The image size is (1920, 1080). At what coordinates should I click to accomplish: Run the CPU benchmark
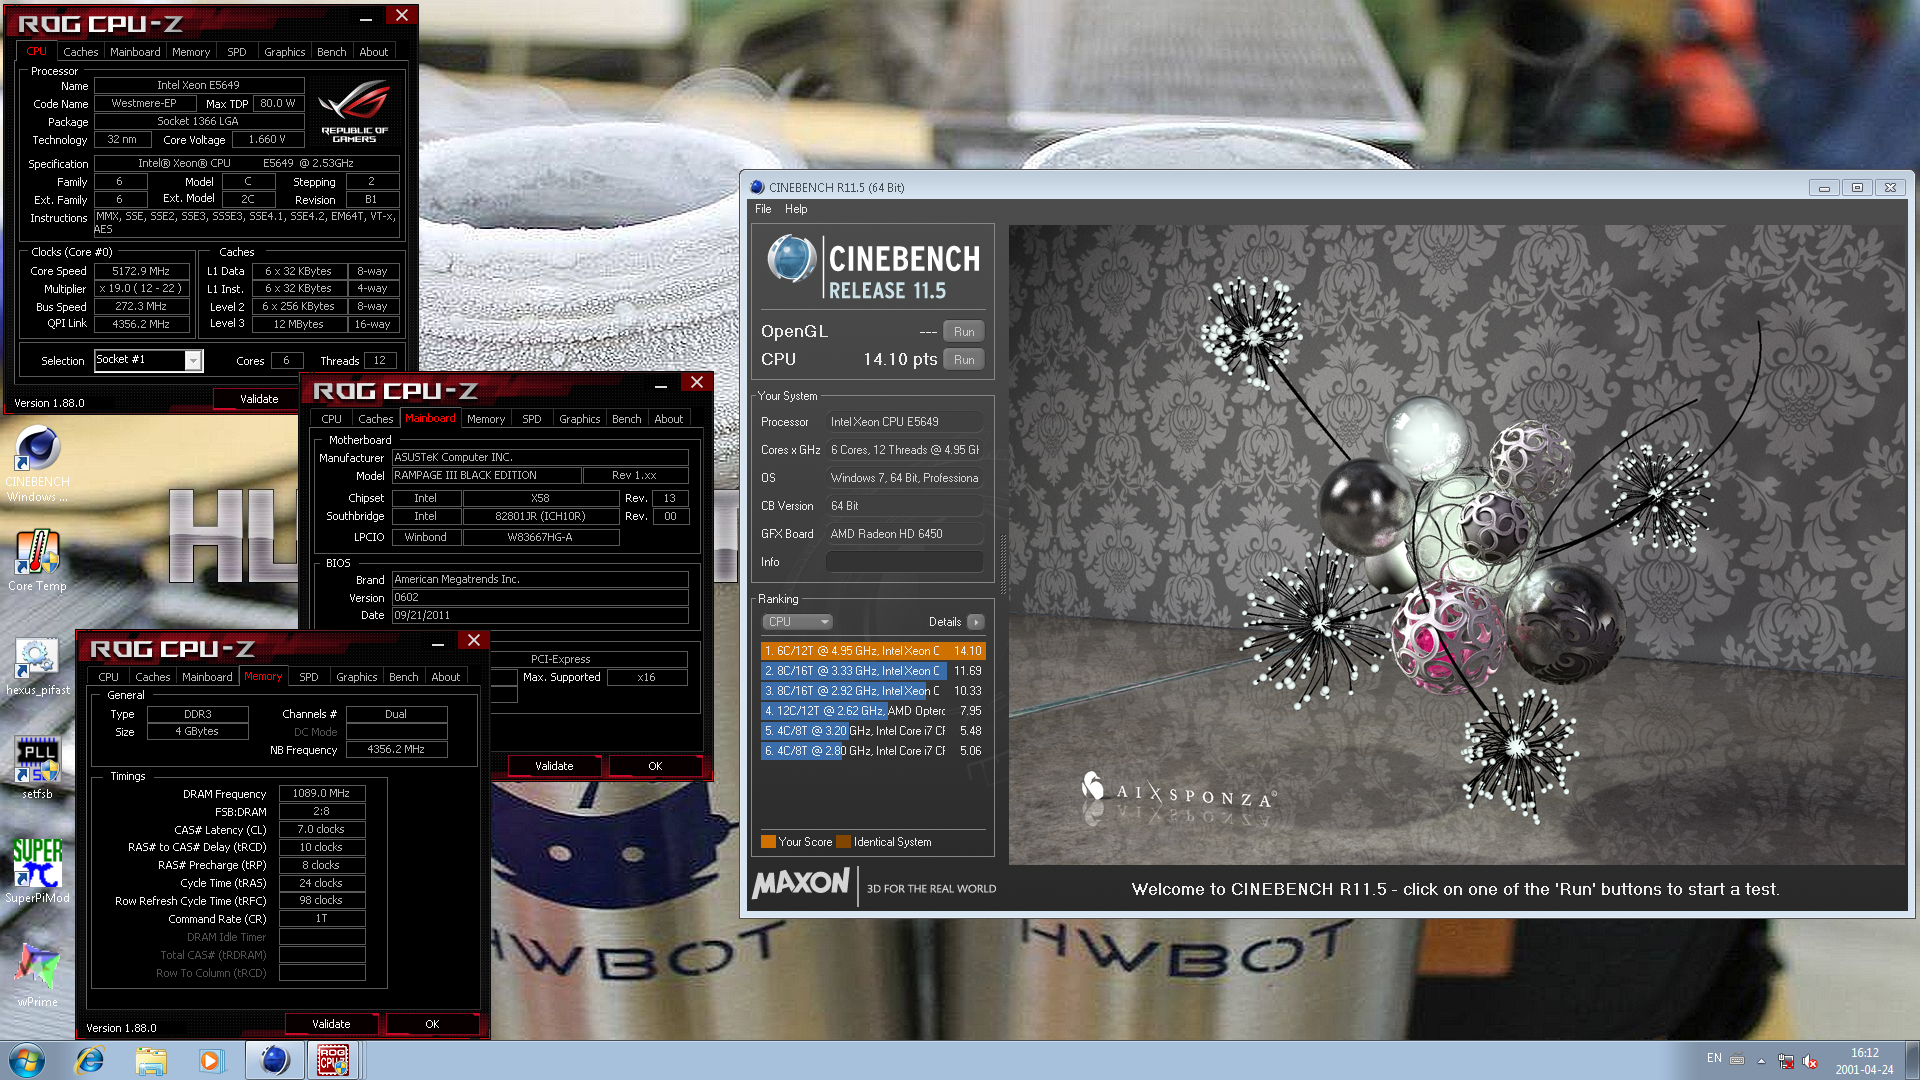(x=964, y=360)
